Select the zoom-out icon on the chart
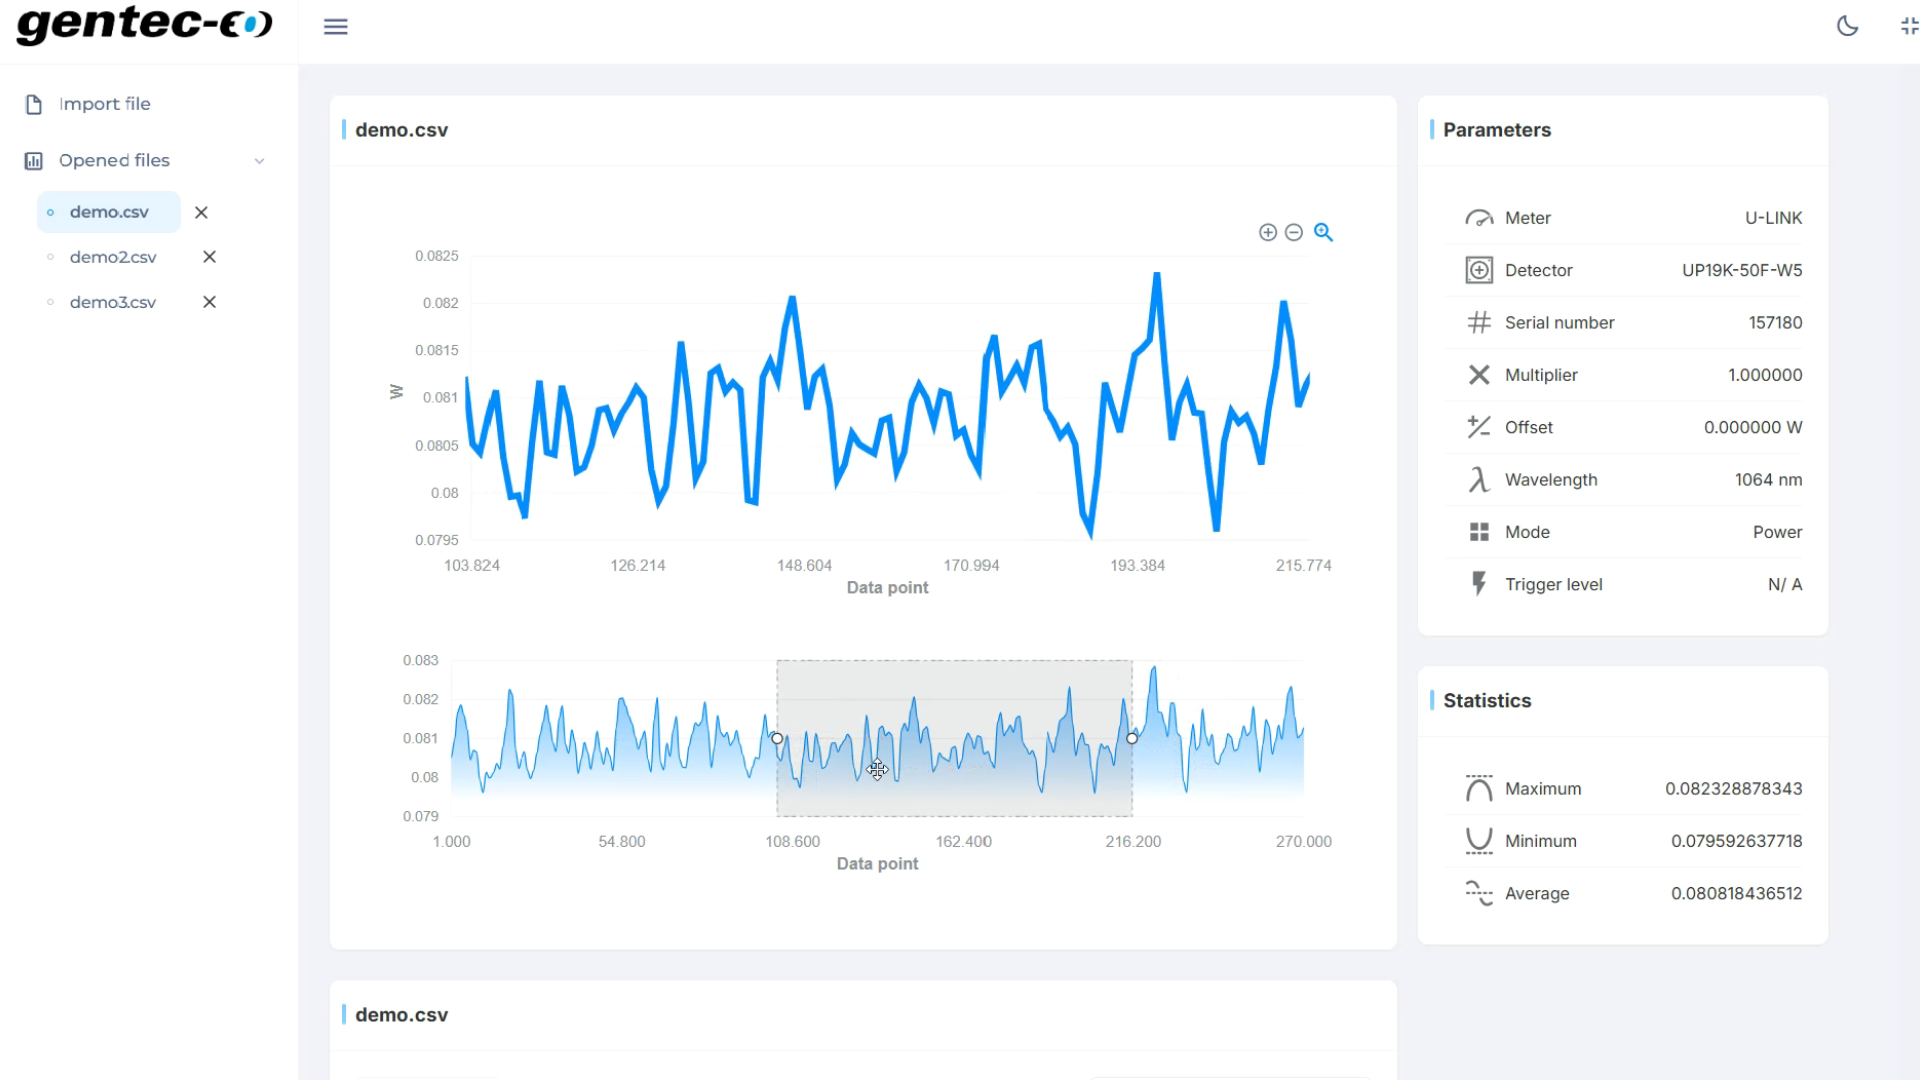Viewport: 1920px width, 1080px height. coord(1295,231)
